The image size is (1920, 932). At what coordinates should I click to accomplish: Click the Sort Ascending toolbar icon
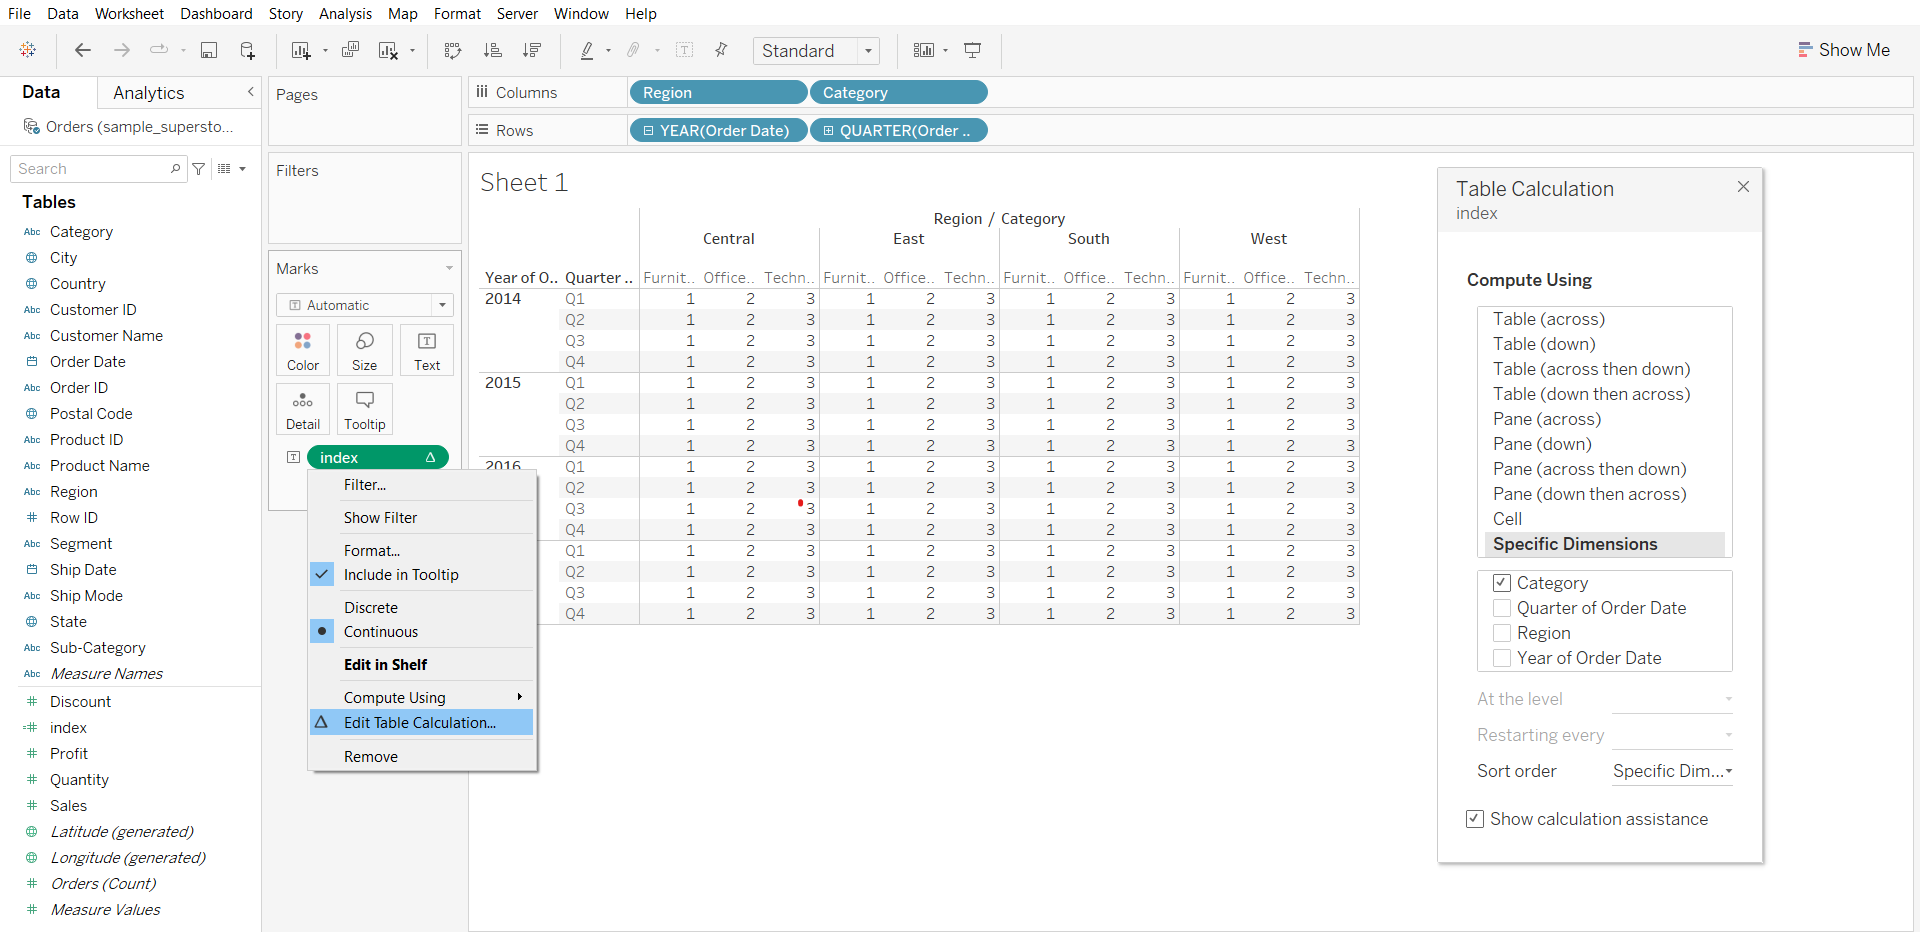point(492,50)
